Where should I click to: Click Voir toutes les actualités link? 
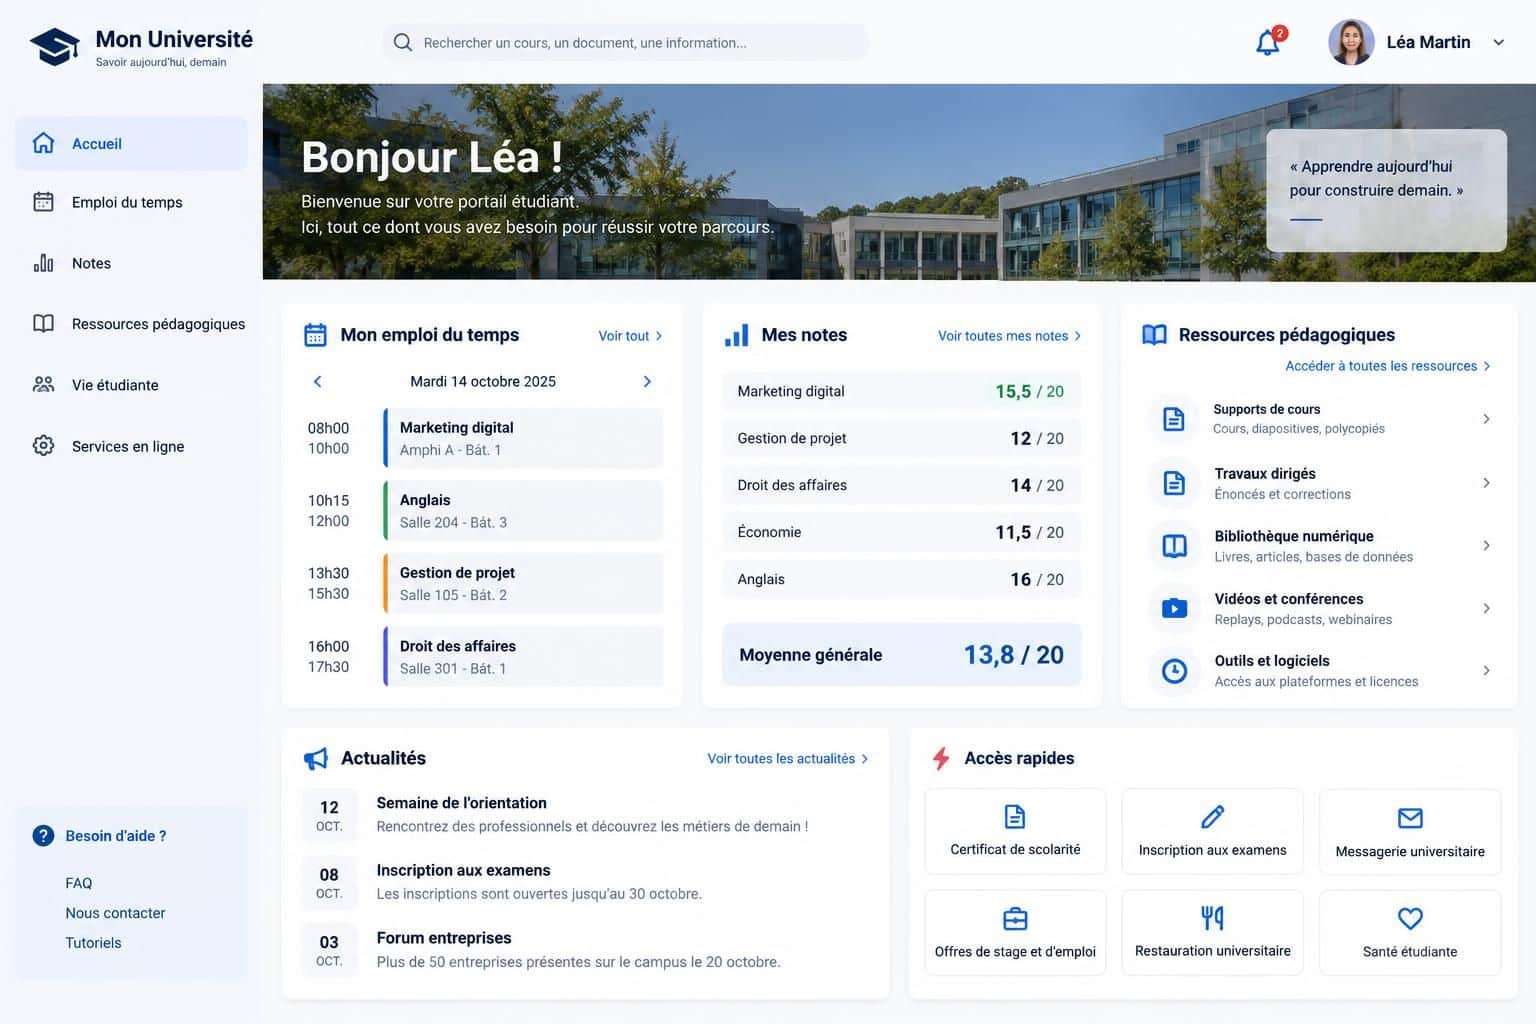click(787, 759)
